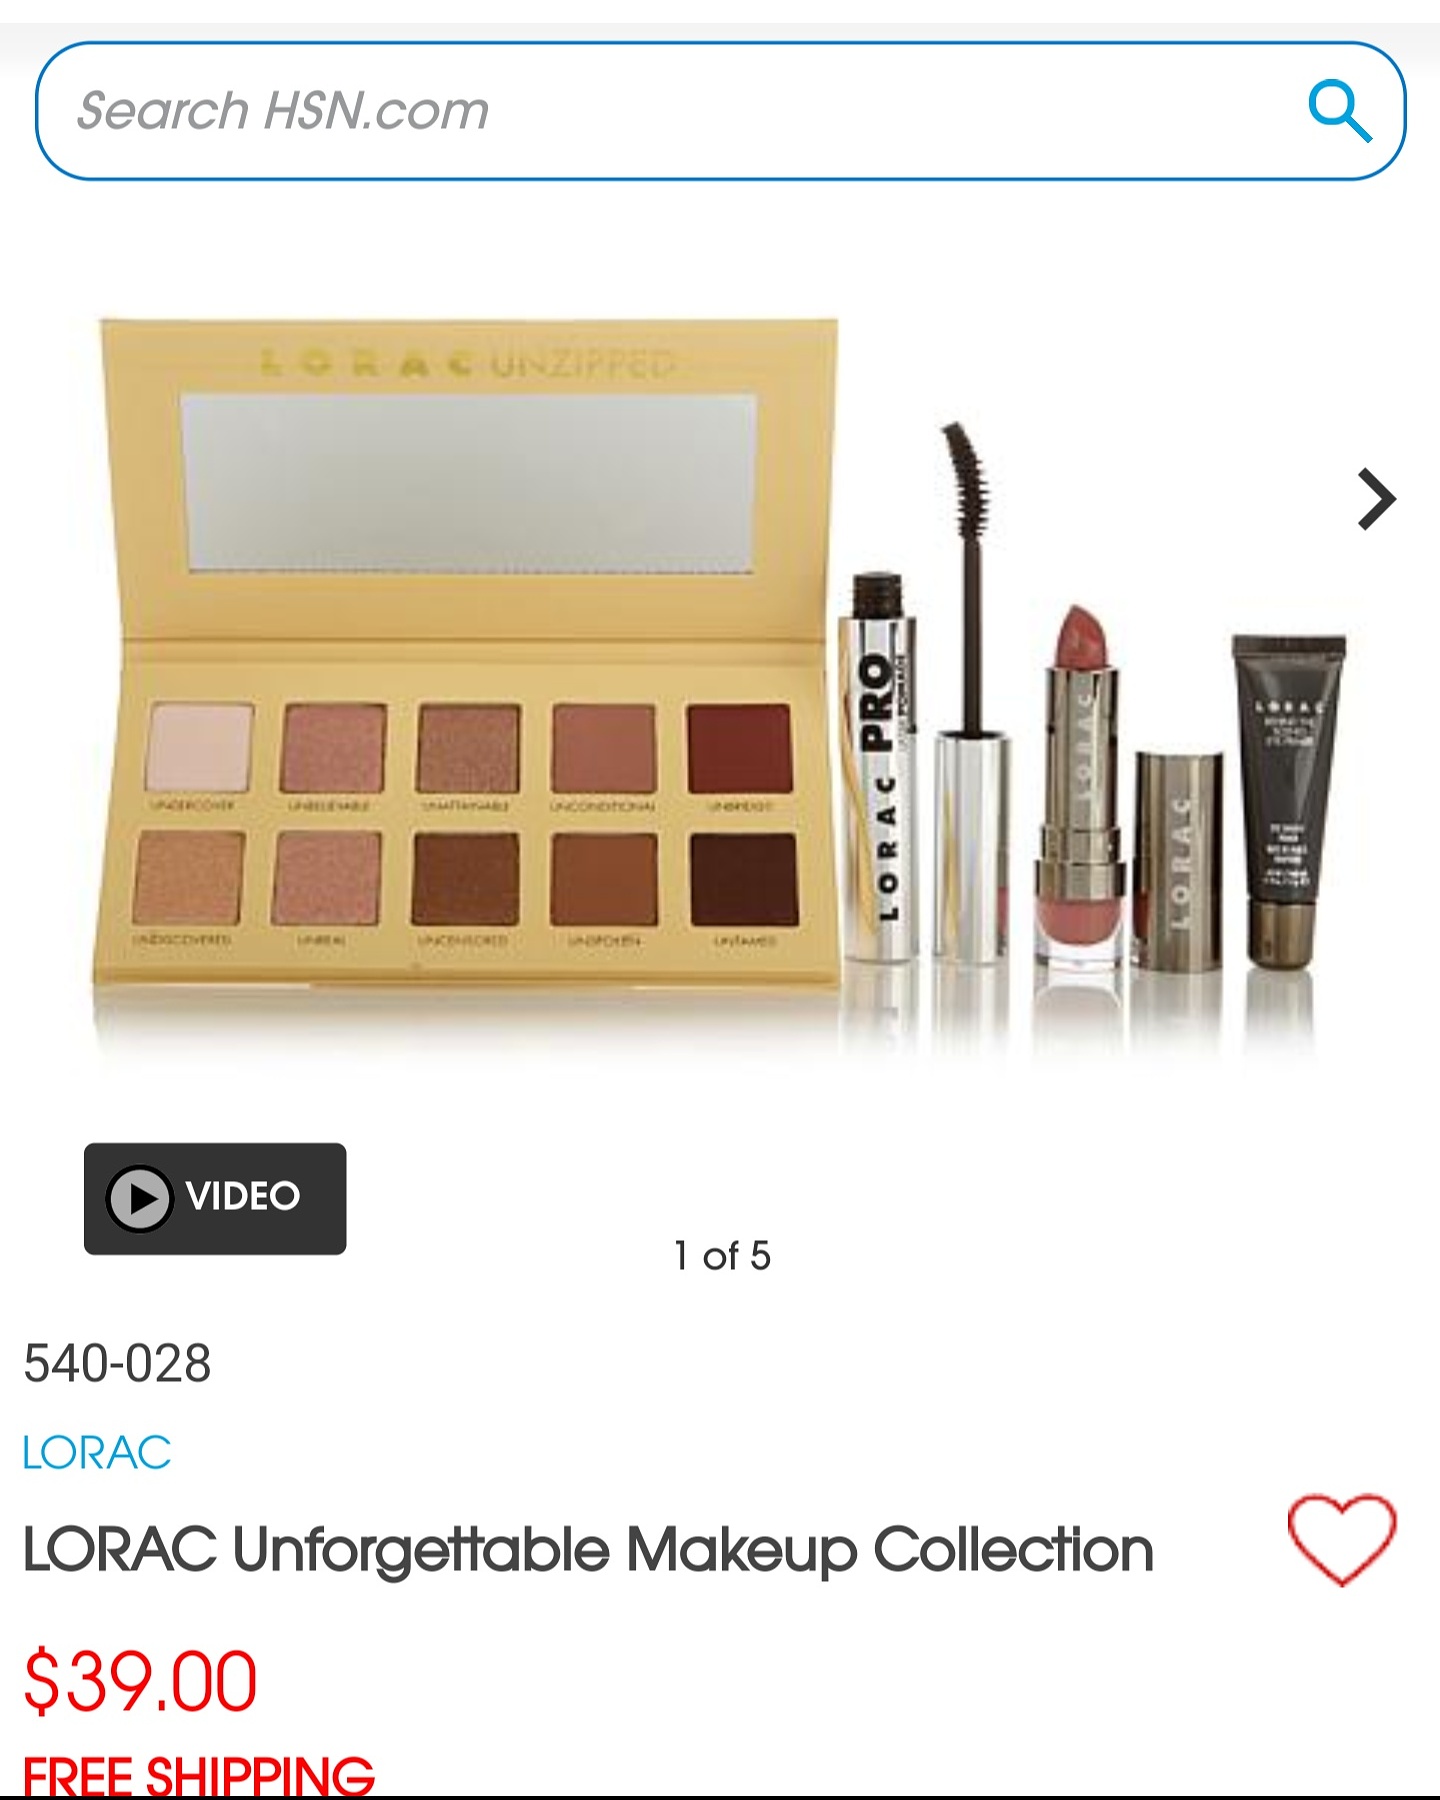Click the Unbridled deep red eyeshadow shade
1440x1800 pixels.
click(739, 748)
